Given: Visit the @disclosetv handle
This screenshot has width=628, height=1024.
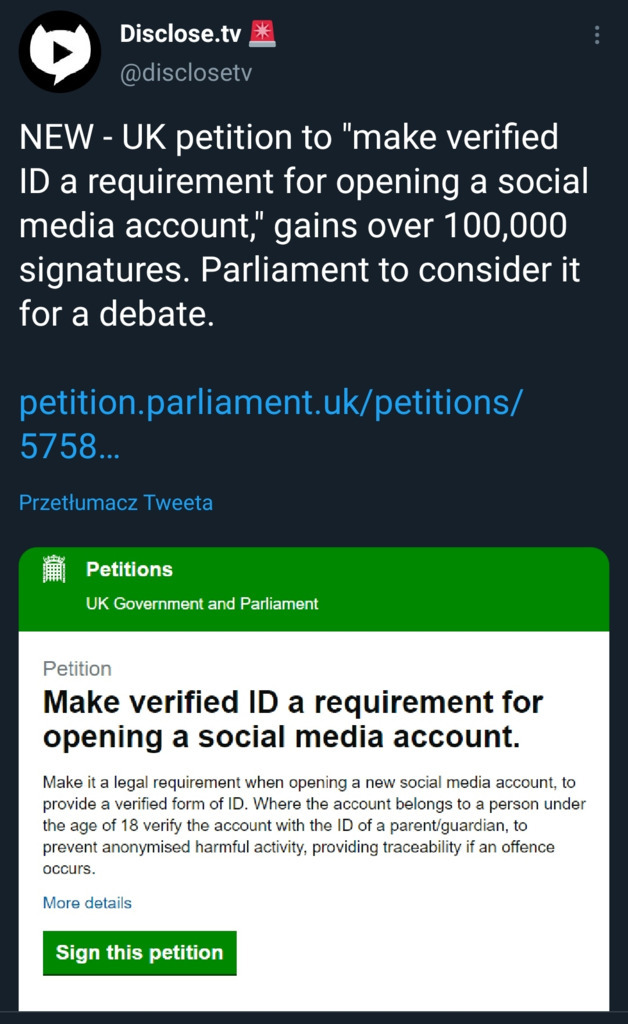Looking at the screenshot, I should [x=186, y=72].
